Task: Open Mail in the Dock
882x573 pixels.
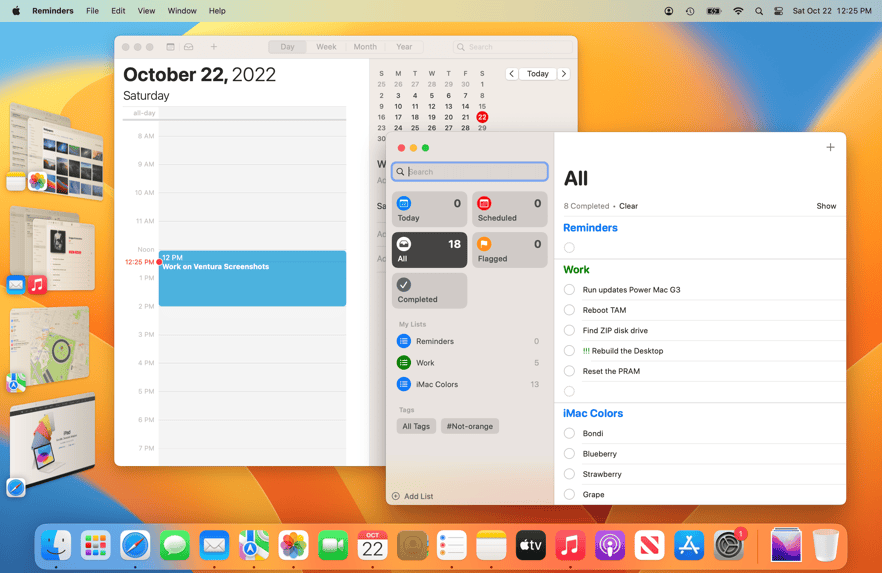Action: pyautogui.click(x=214, y=545)
